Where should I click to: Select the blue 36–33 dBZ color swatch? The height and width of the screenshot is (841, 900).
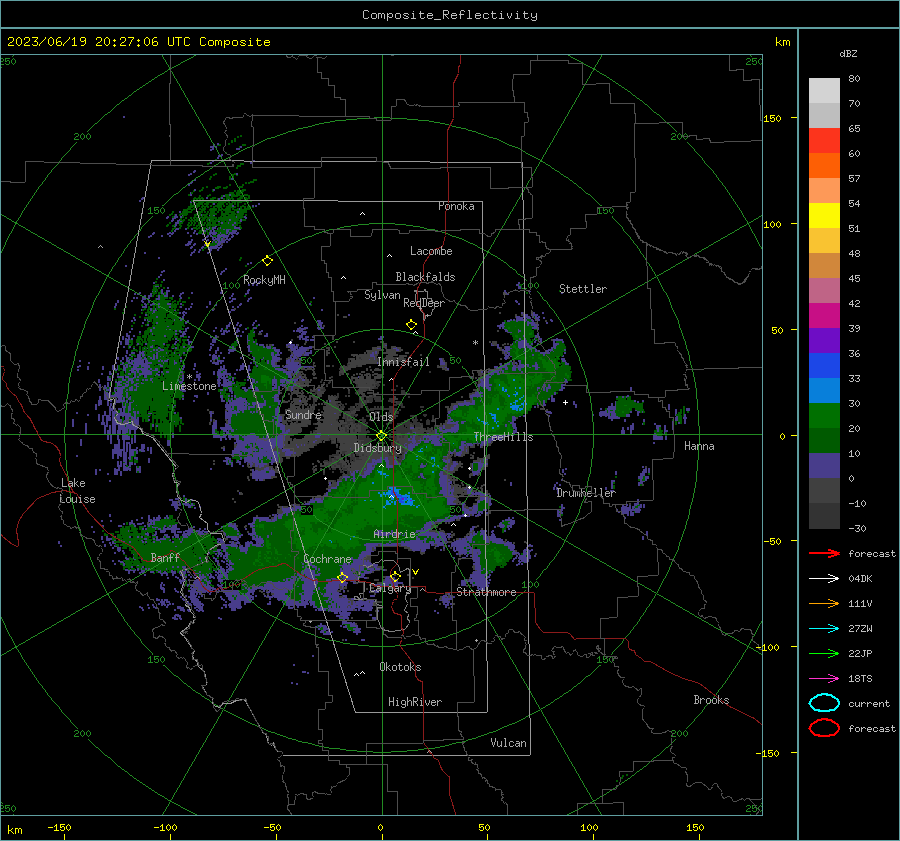tap(824, 366)
